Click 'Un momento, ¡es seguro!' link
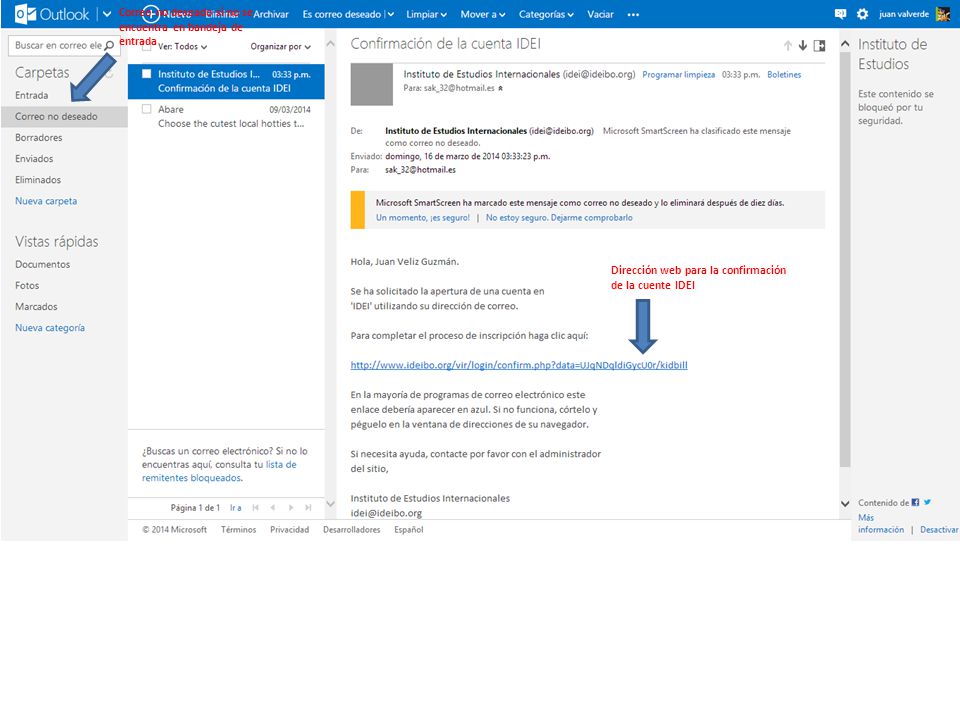Screen dimensions: 960x720 [422, 217]
